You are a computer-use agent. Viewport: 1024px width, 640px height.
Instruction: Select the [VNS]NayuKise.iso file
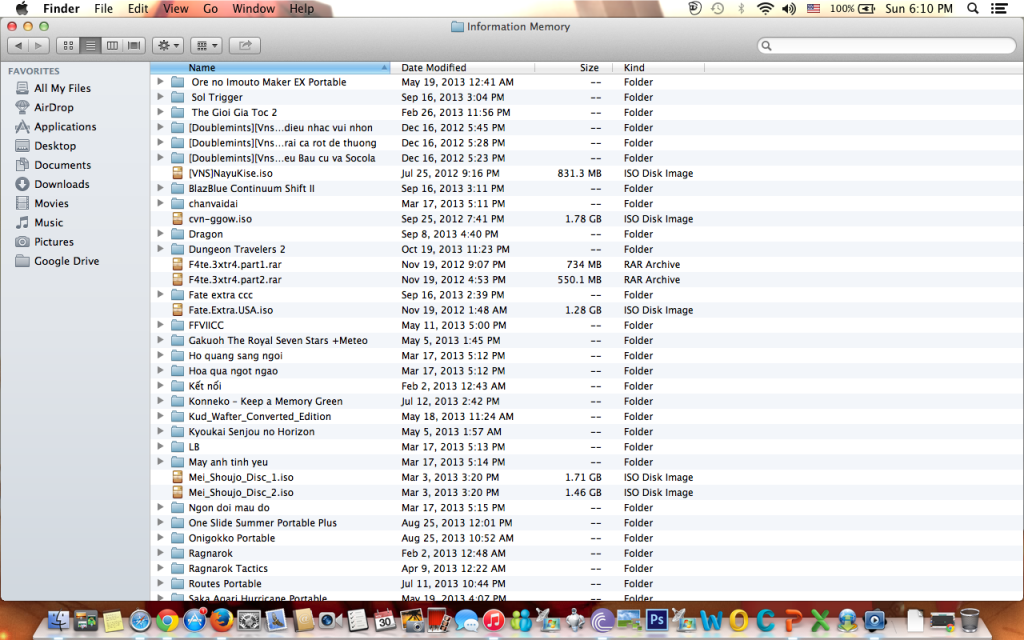[231, 173]
